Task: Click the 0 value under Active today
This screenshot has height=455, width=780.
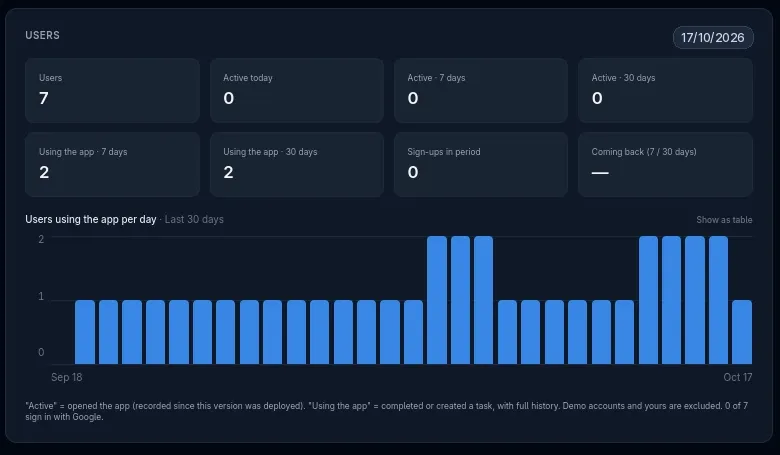Action: [x=228, y=98]
